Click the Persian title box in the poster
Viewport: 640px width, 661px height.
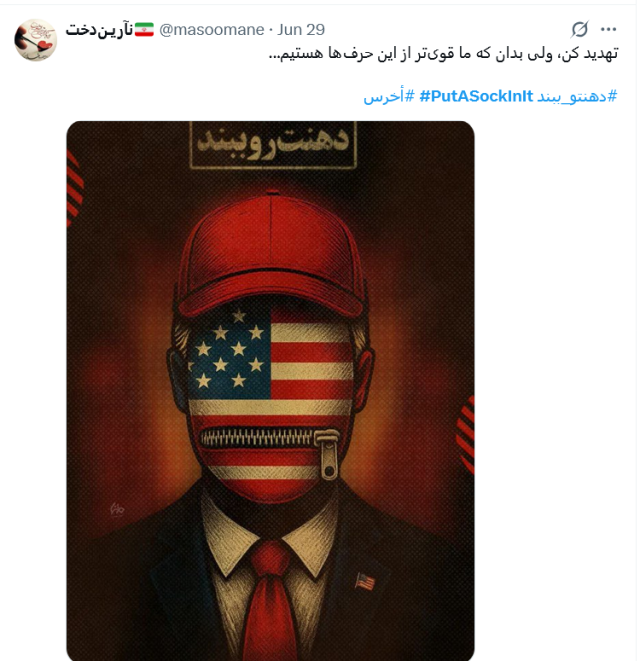274,145
